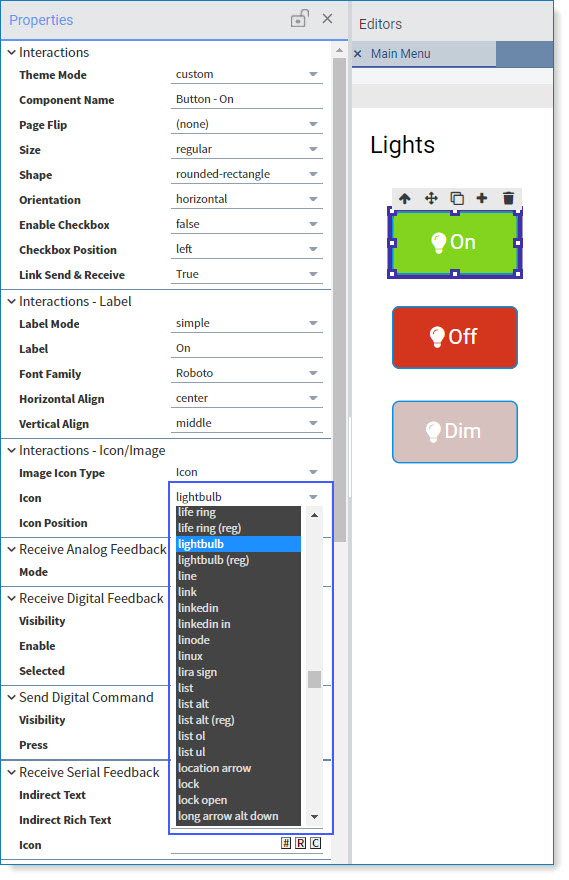Open the Shape dropdown
The height and width of the screenshot is (880, 569).
pos(247,174)
